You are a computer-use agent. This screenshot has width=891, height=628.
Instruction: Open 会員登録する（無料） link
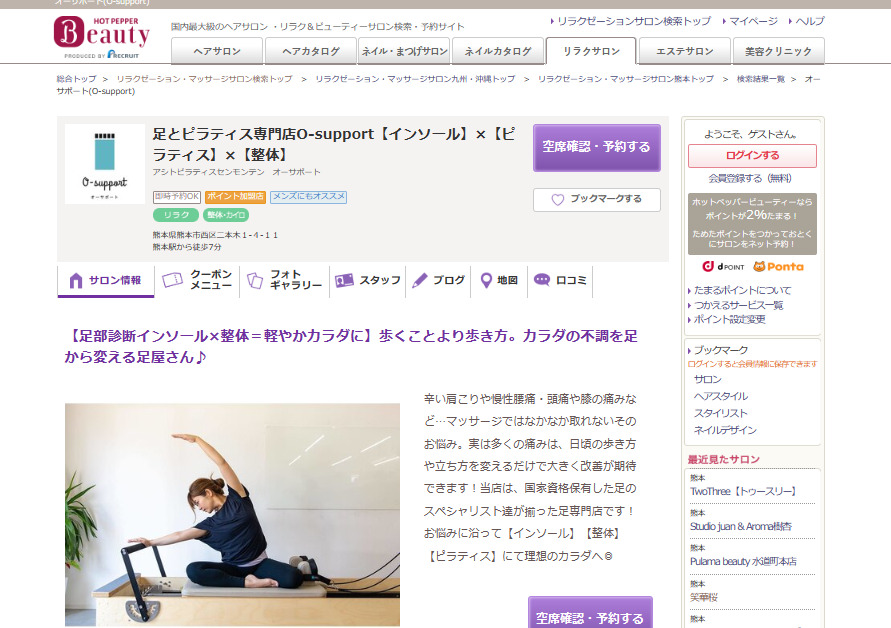(x=750, y=178)
